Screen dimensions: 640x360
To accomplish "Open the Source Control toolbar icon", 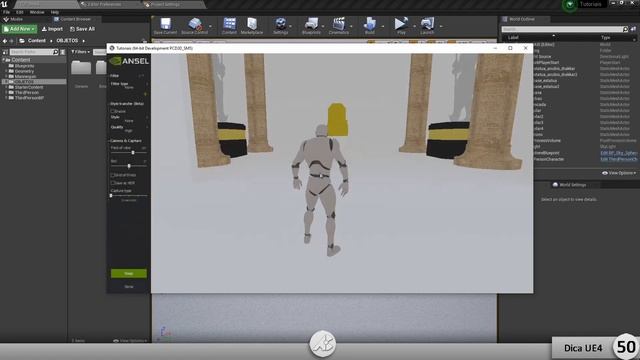I will pyautogui.click(x=195, y=24).
